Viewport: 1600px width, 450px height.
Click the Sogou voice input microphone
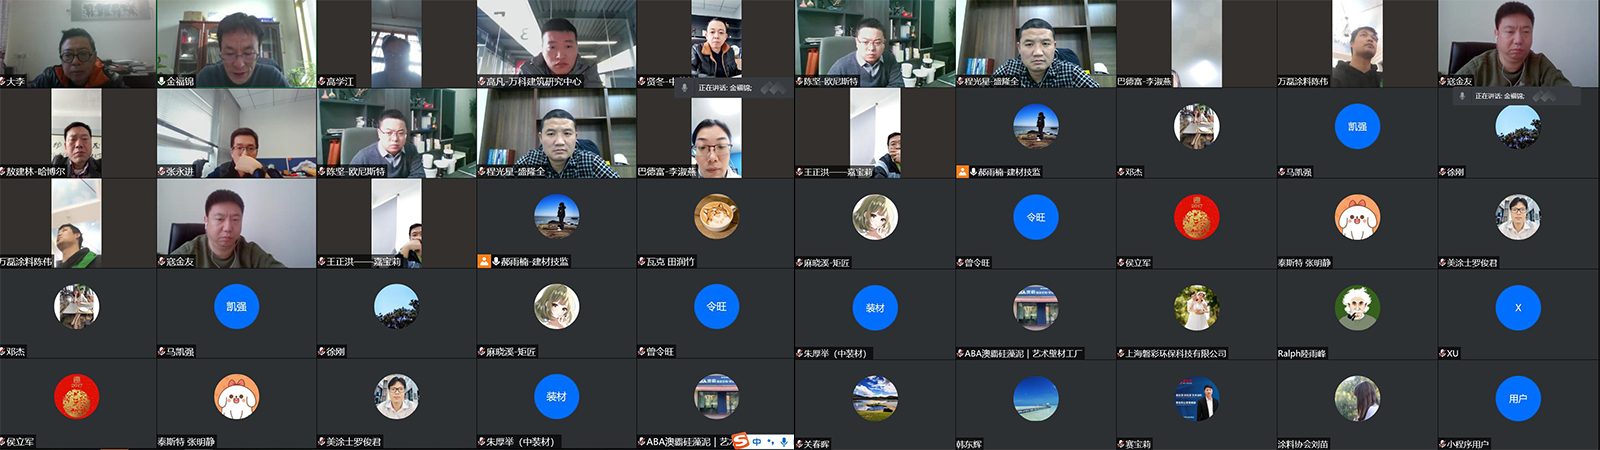[x=784, y=441]
